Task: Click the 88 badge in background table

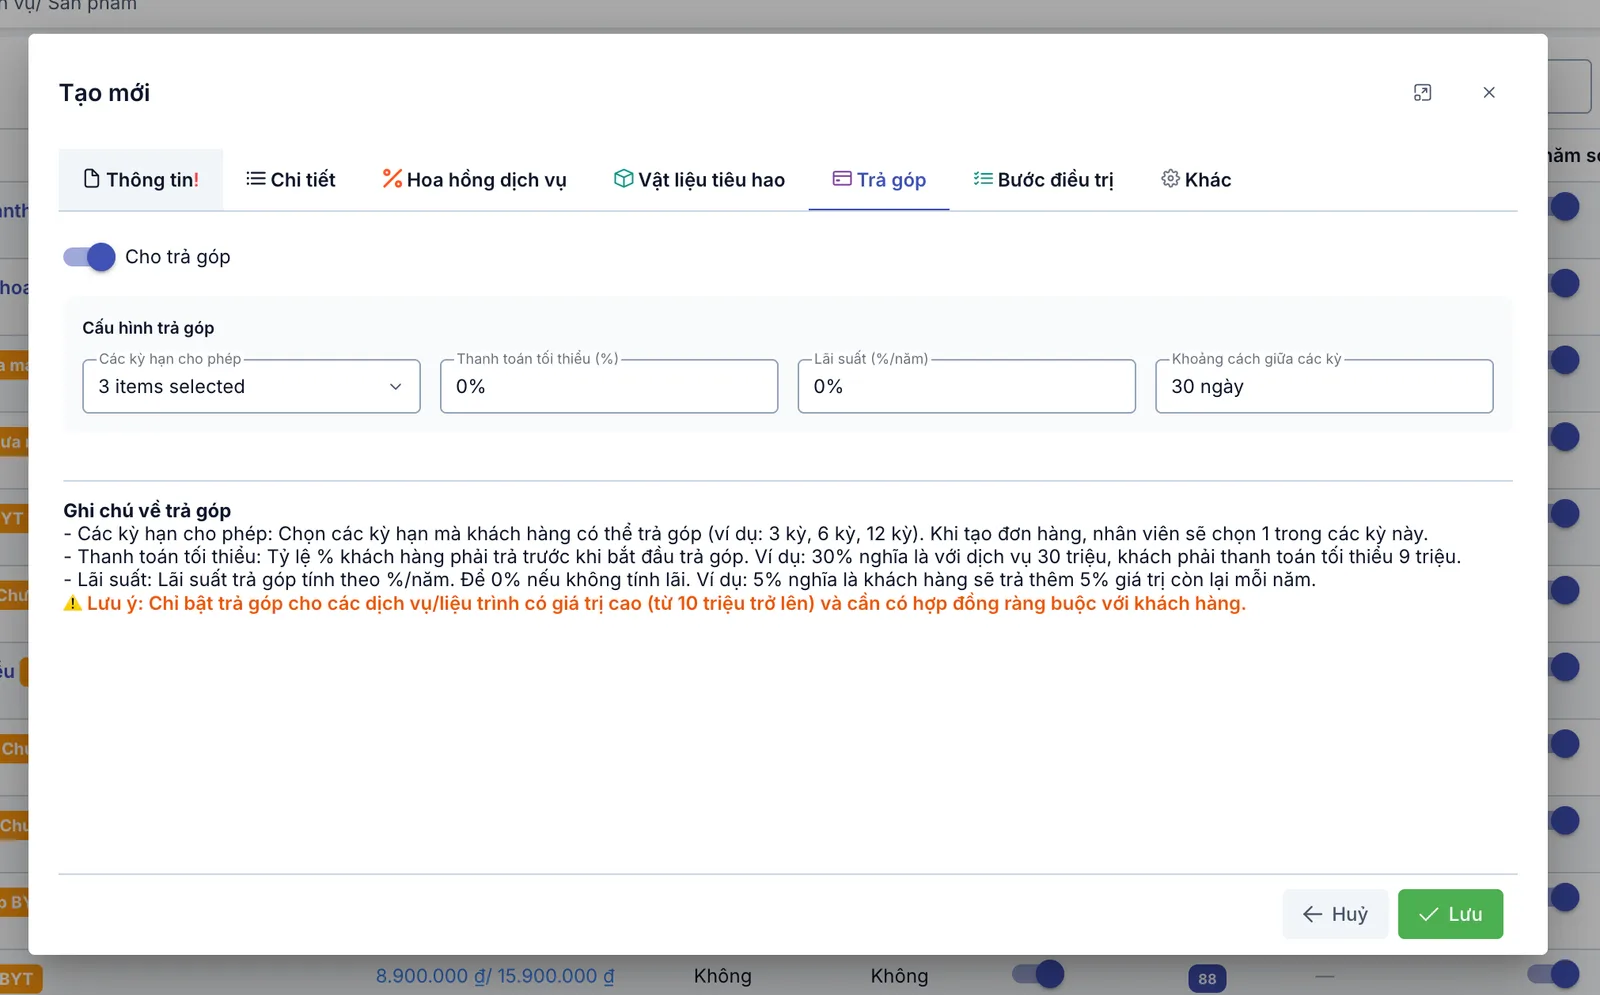Action: 1207,979
